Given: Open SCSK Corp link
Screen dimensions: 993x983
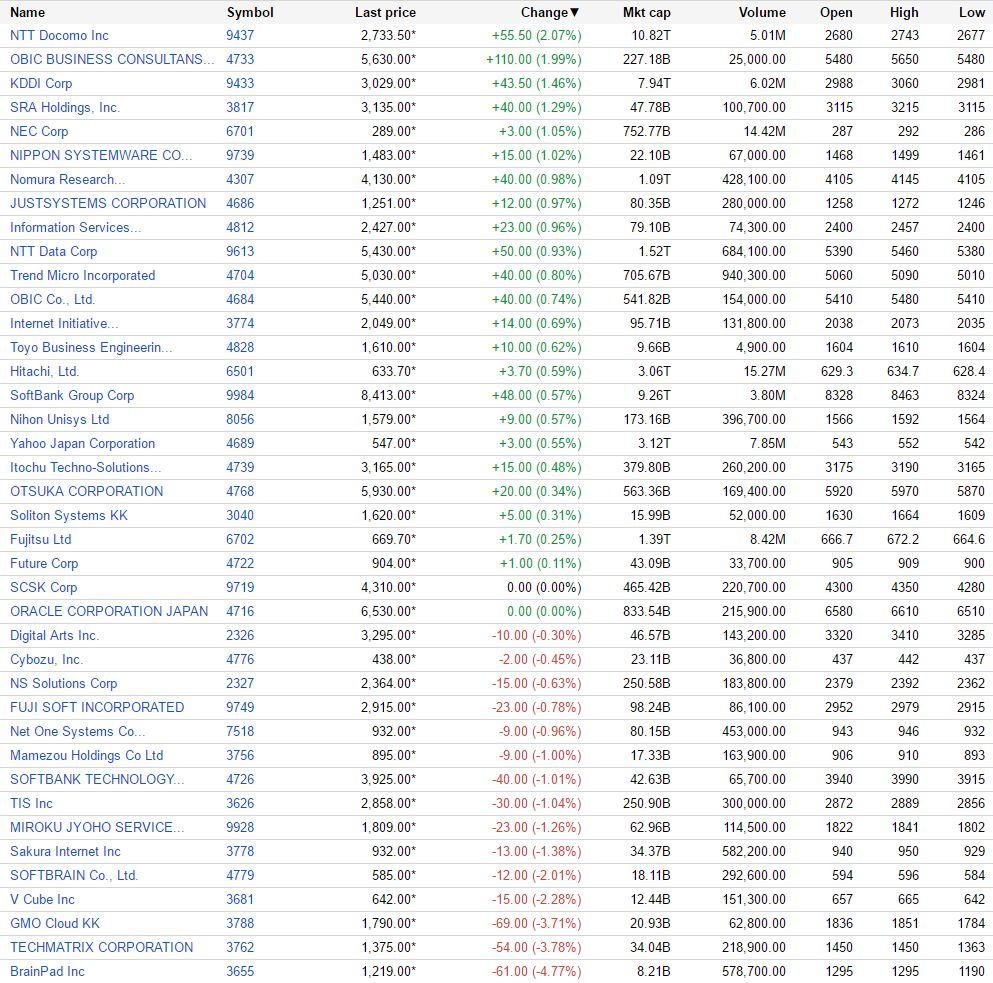Looking at the screenshot, I should coord(44,588).
